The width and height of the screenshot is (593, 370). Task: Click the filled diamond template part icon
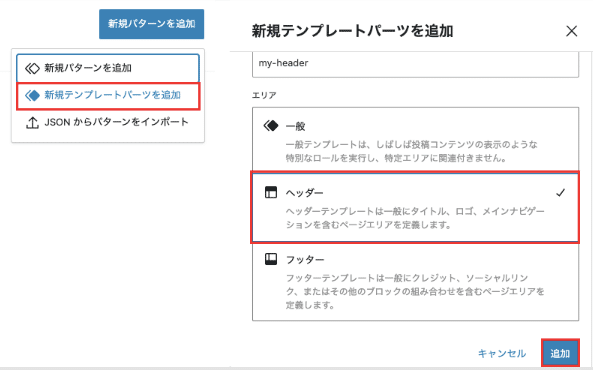(32, 95)
